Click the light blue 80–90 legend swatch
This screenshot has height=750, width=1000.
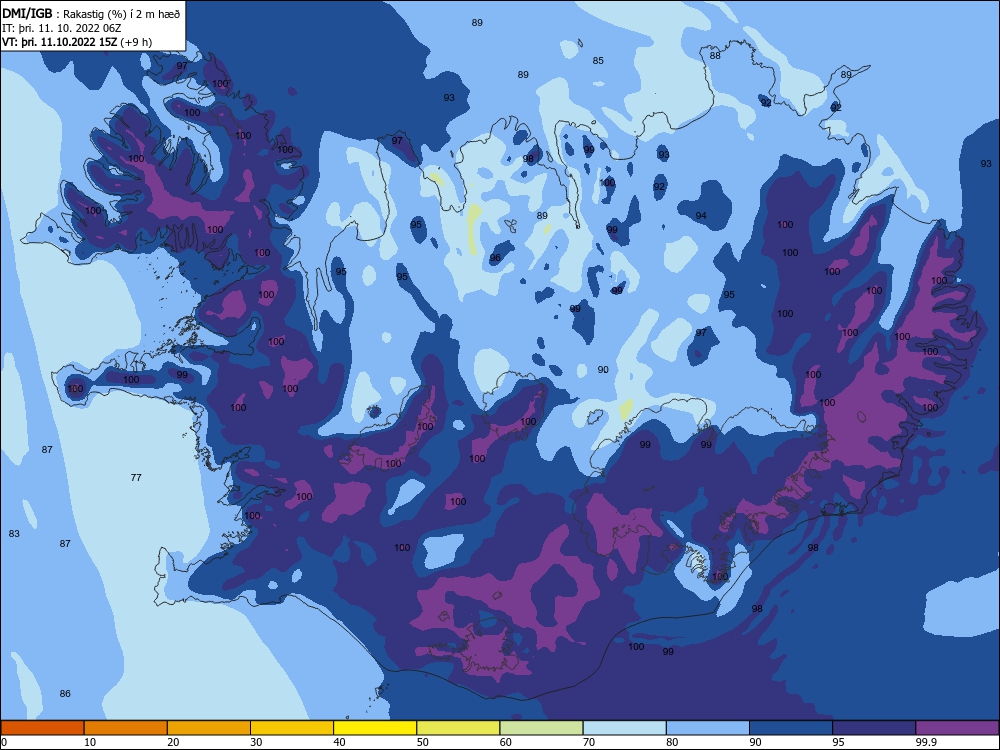click(x=708, y=728)
